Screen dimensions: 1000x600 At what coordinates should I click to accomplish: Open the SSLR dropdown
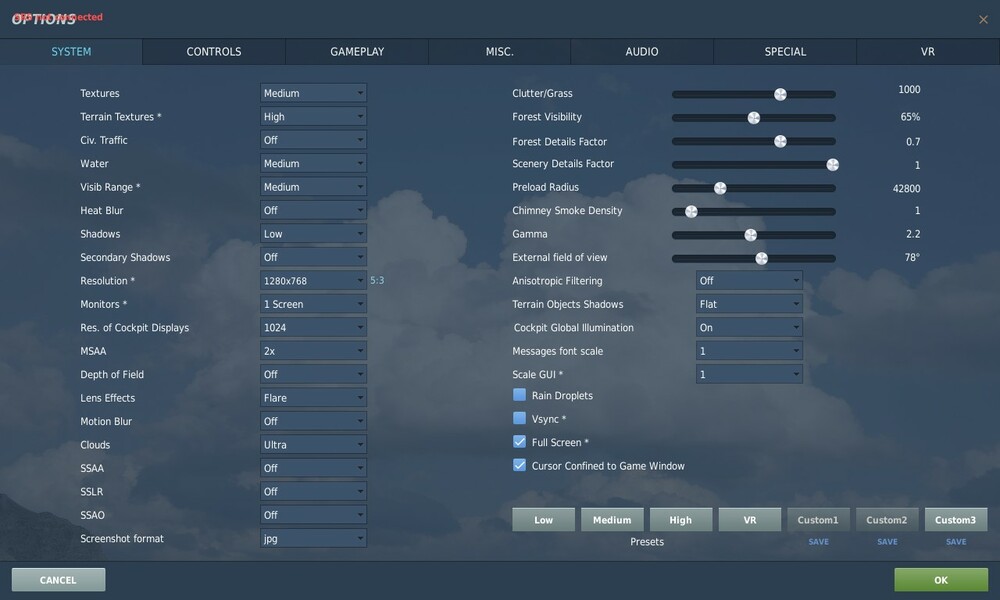(313, 492)
